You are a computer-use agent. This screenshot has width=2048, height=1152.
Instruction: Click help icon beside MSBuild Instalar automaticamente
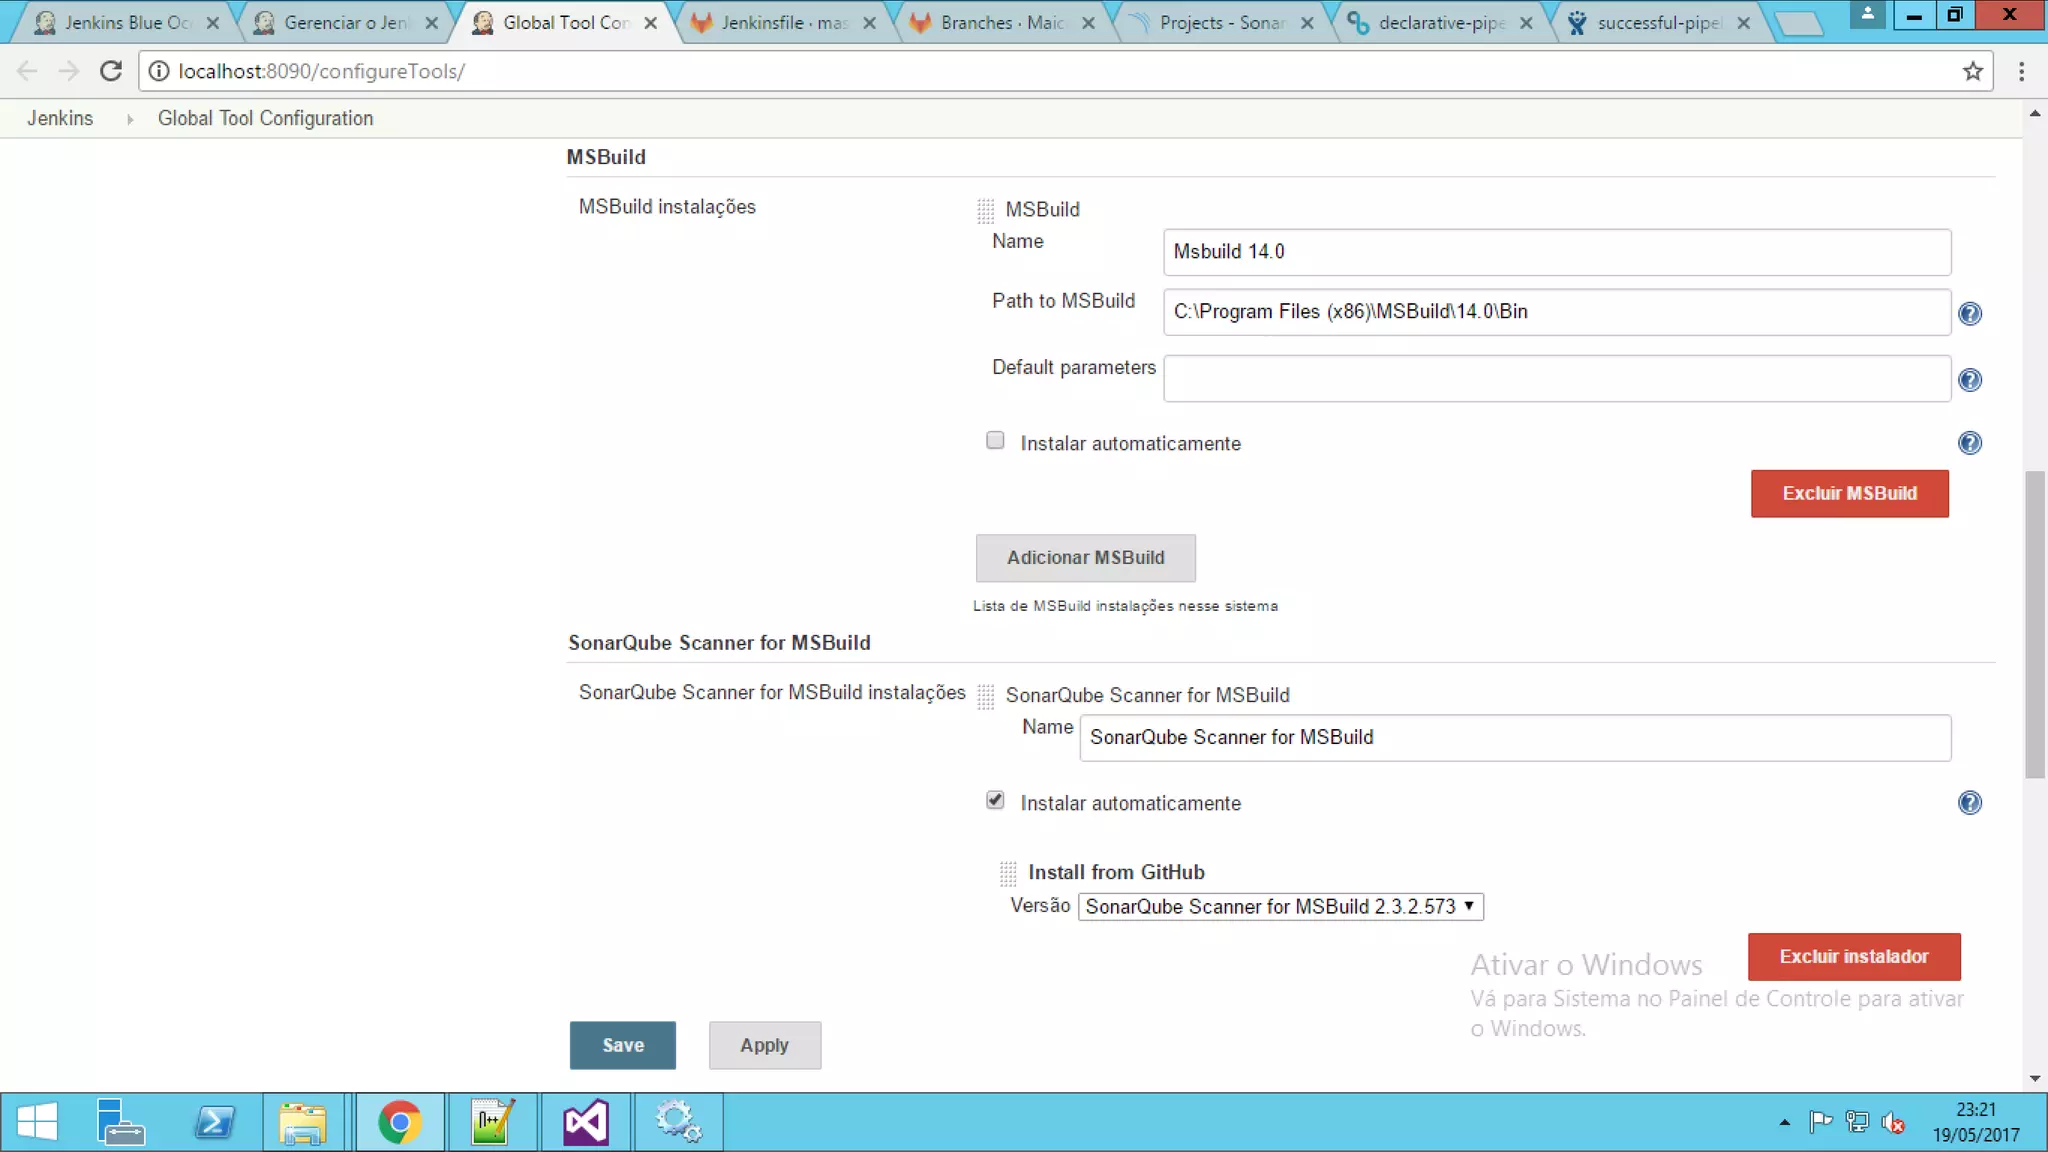[1969, 443]
